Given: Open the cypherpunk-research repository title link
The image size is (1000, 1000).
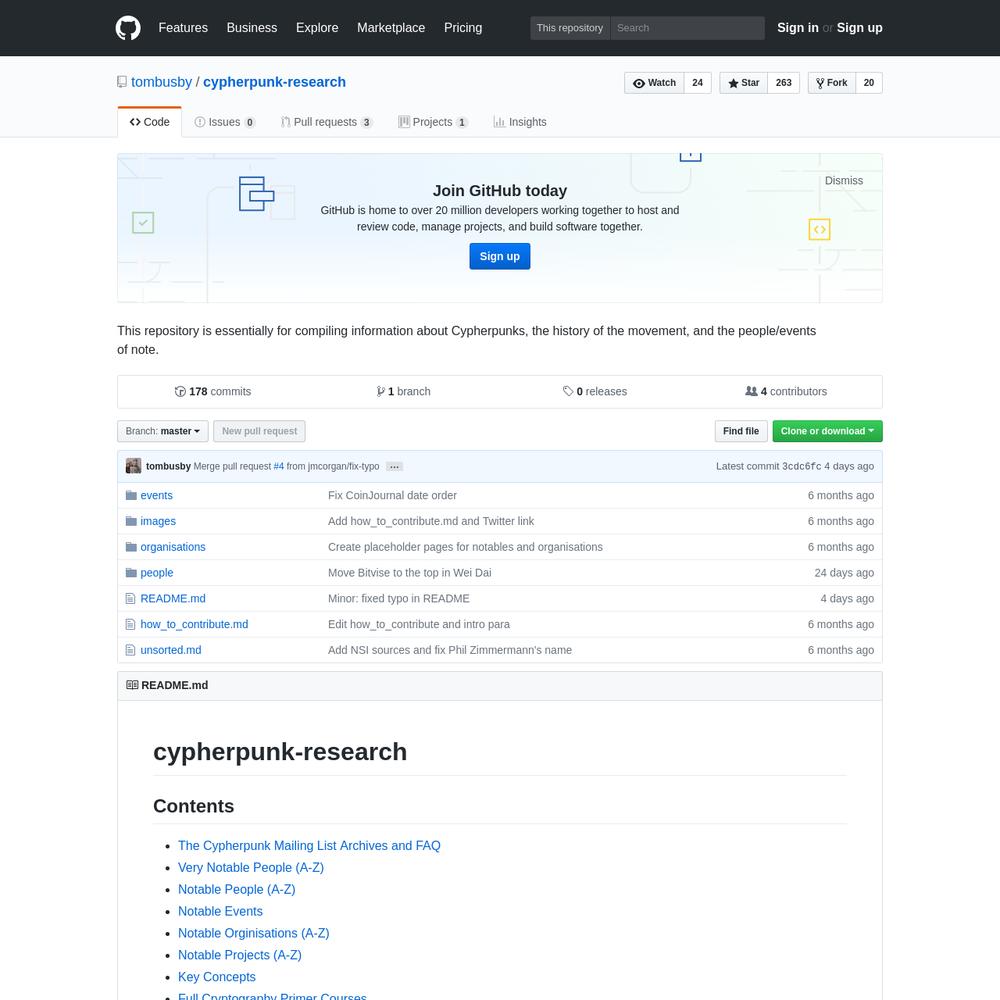Looking at the screenshot, I should click(x=274, y=82).
